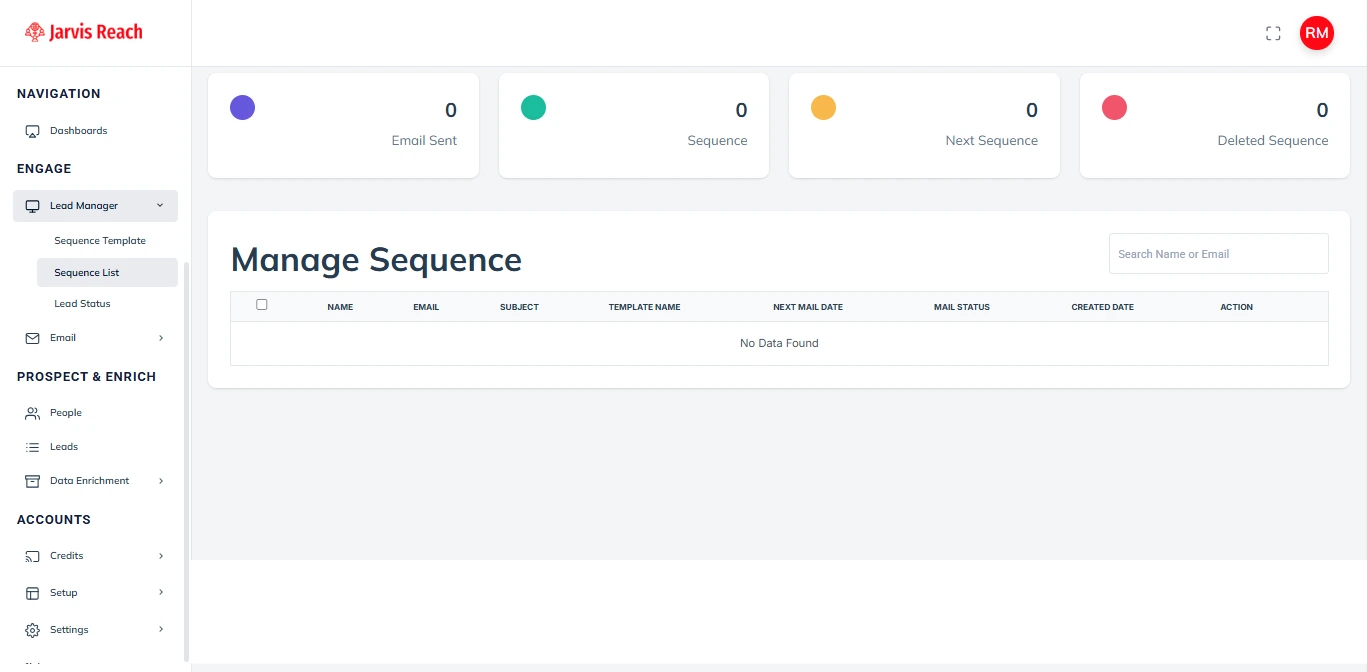1367x672 pixels.
Task: Open Dashboards in the navigation
Action: [x=78, y=131]
